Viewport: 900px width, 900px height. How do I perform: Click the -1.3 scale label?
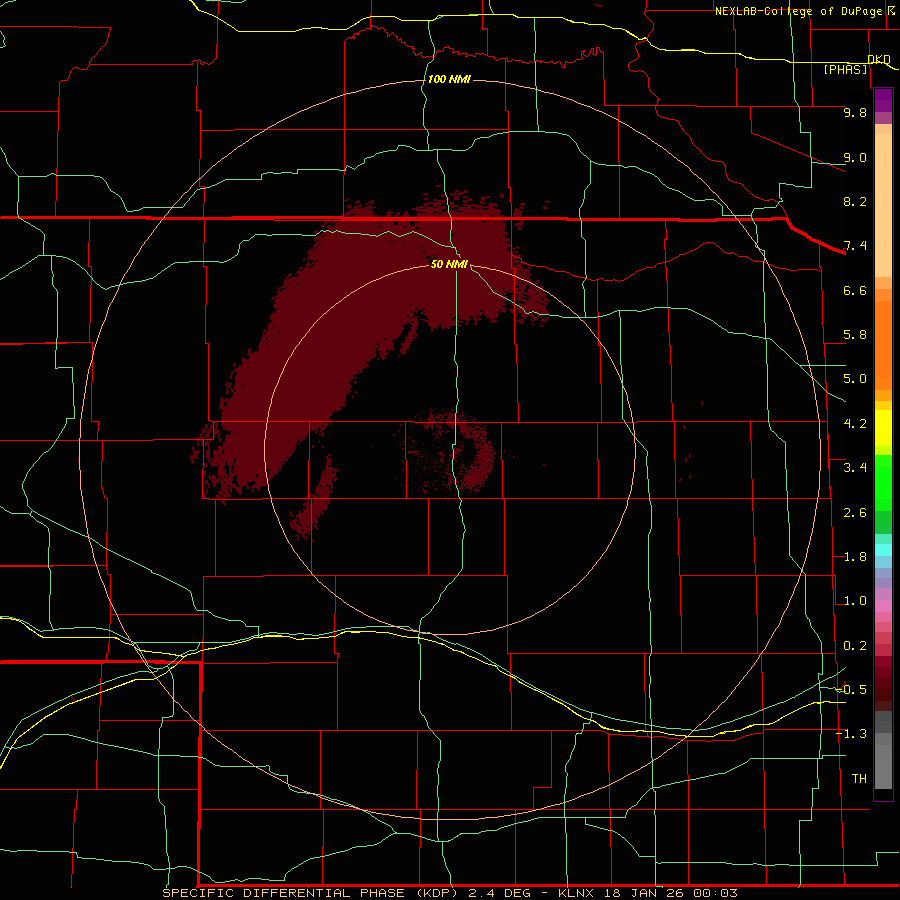pos(851,734)
